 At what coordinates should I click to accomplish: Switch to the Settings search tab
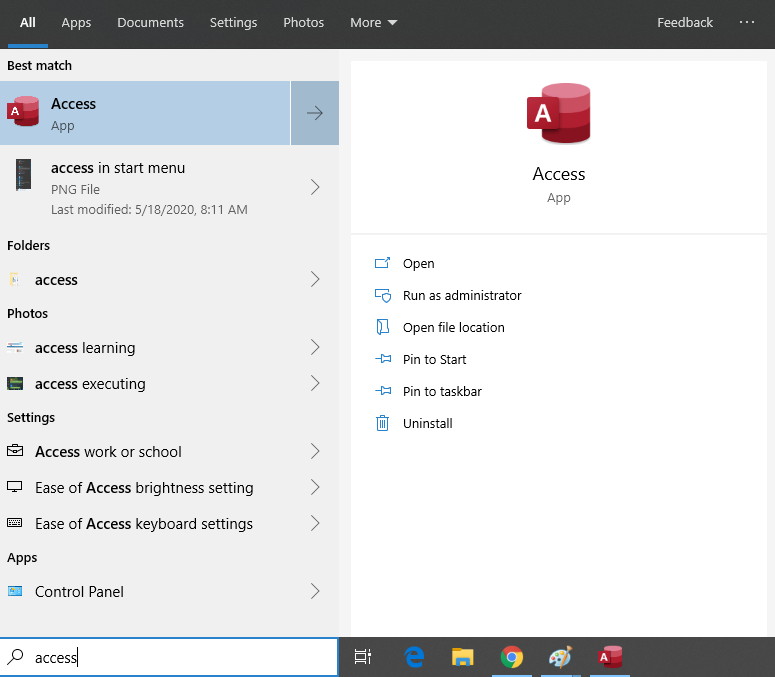tap(233, 22)
